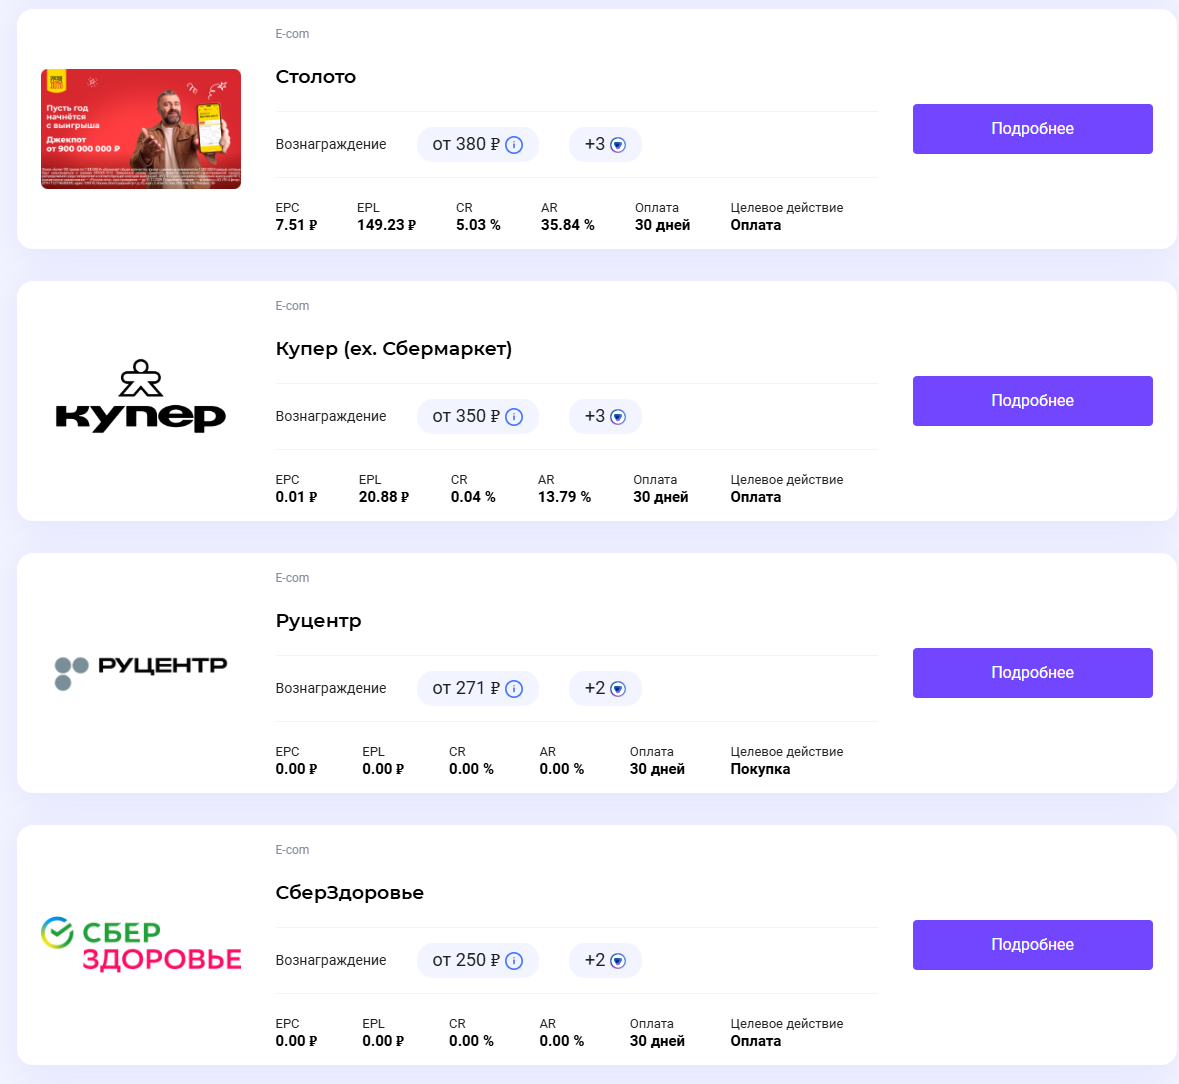The height and width of the screenshot is (1084, 1179).
Task: Click the Столото promo banner thumbnail
Action: point(141,129)
